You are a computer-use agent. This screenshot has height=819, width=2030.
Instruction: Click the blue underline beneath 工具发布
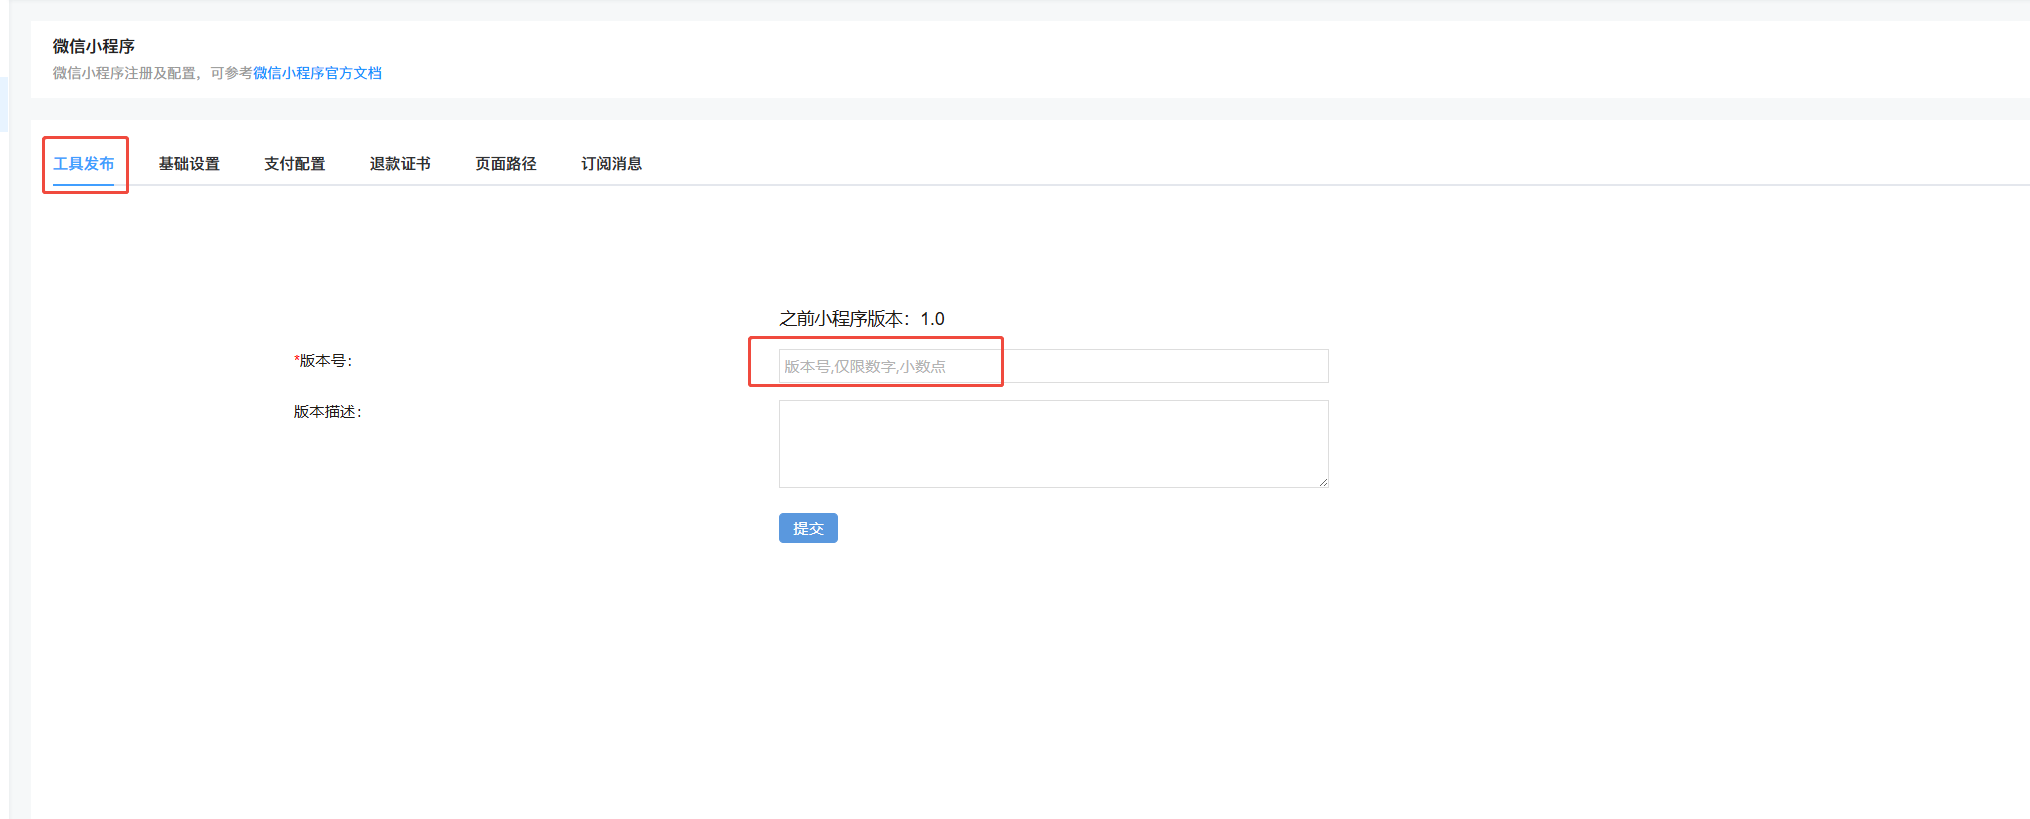tap(84, 184)
